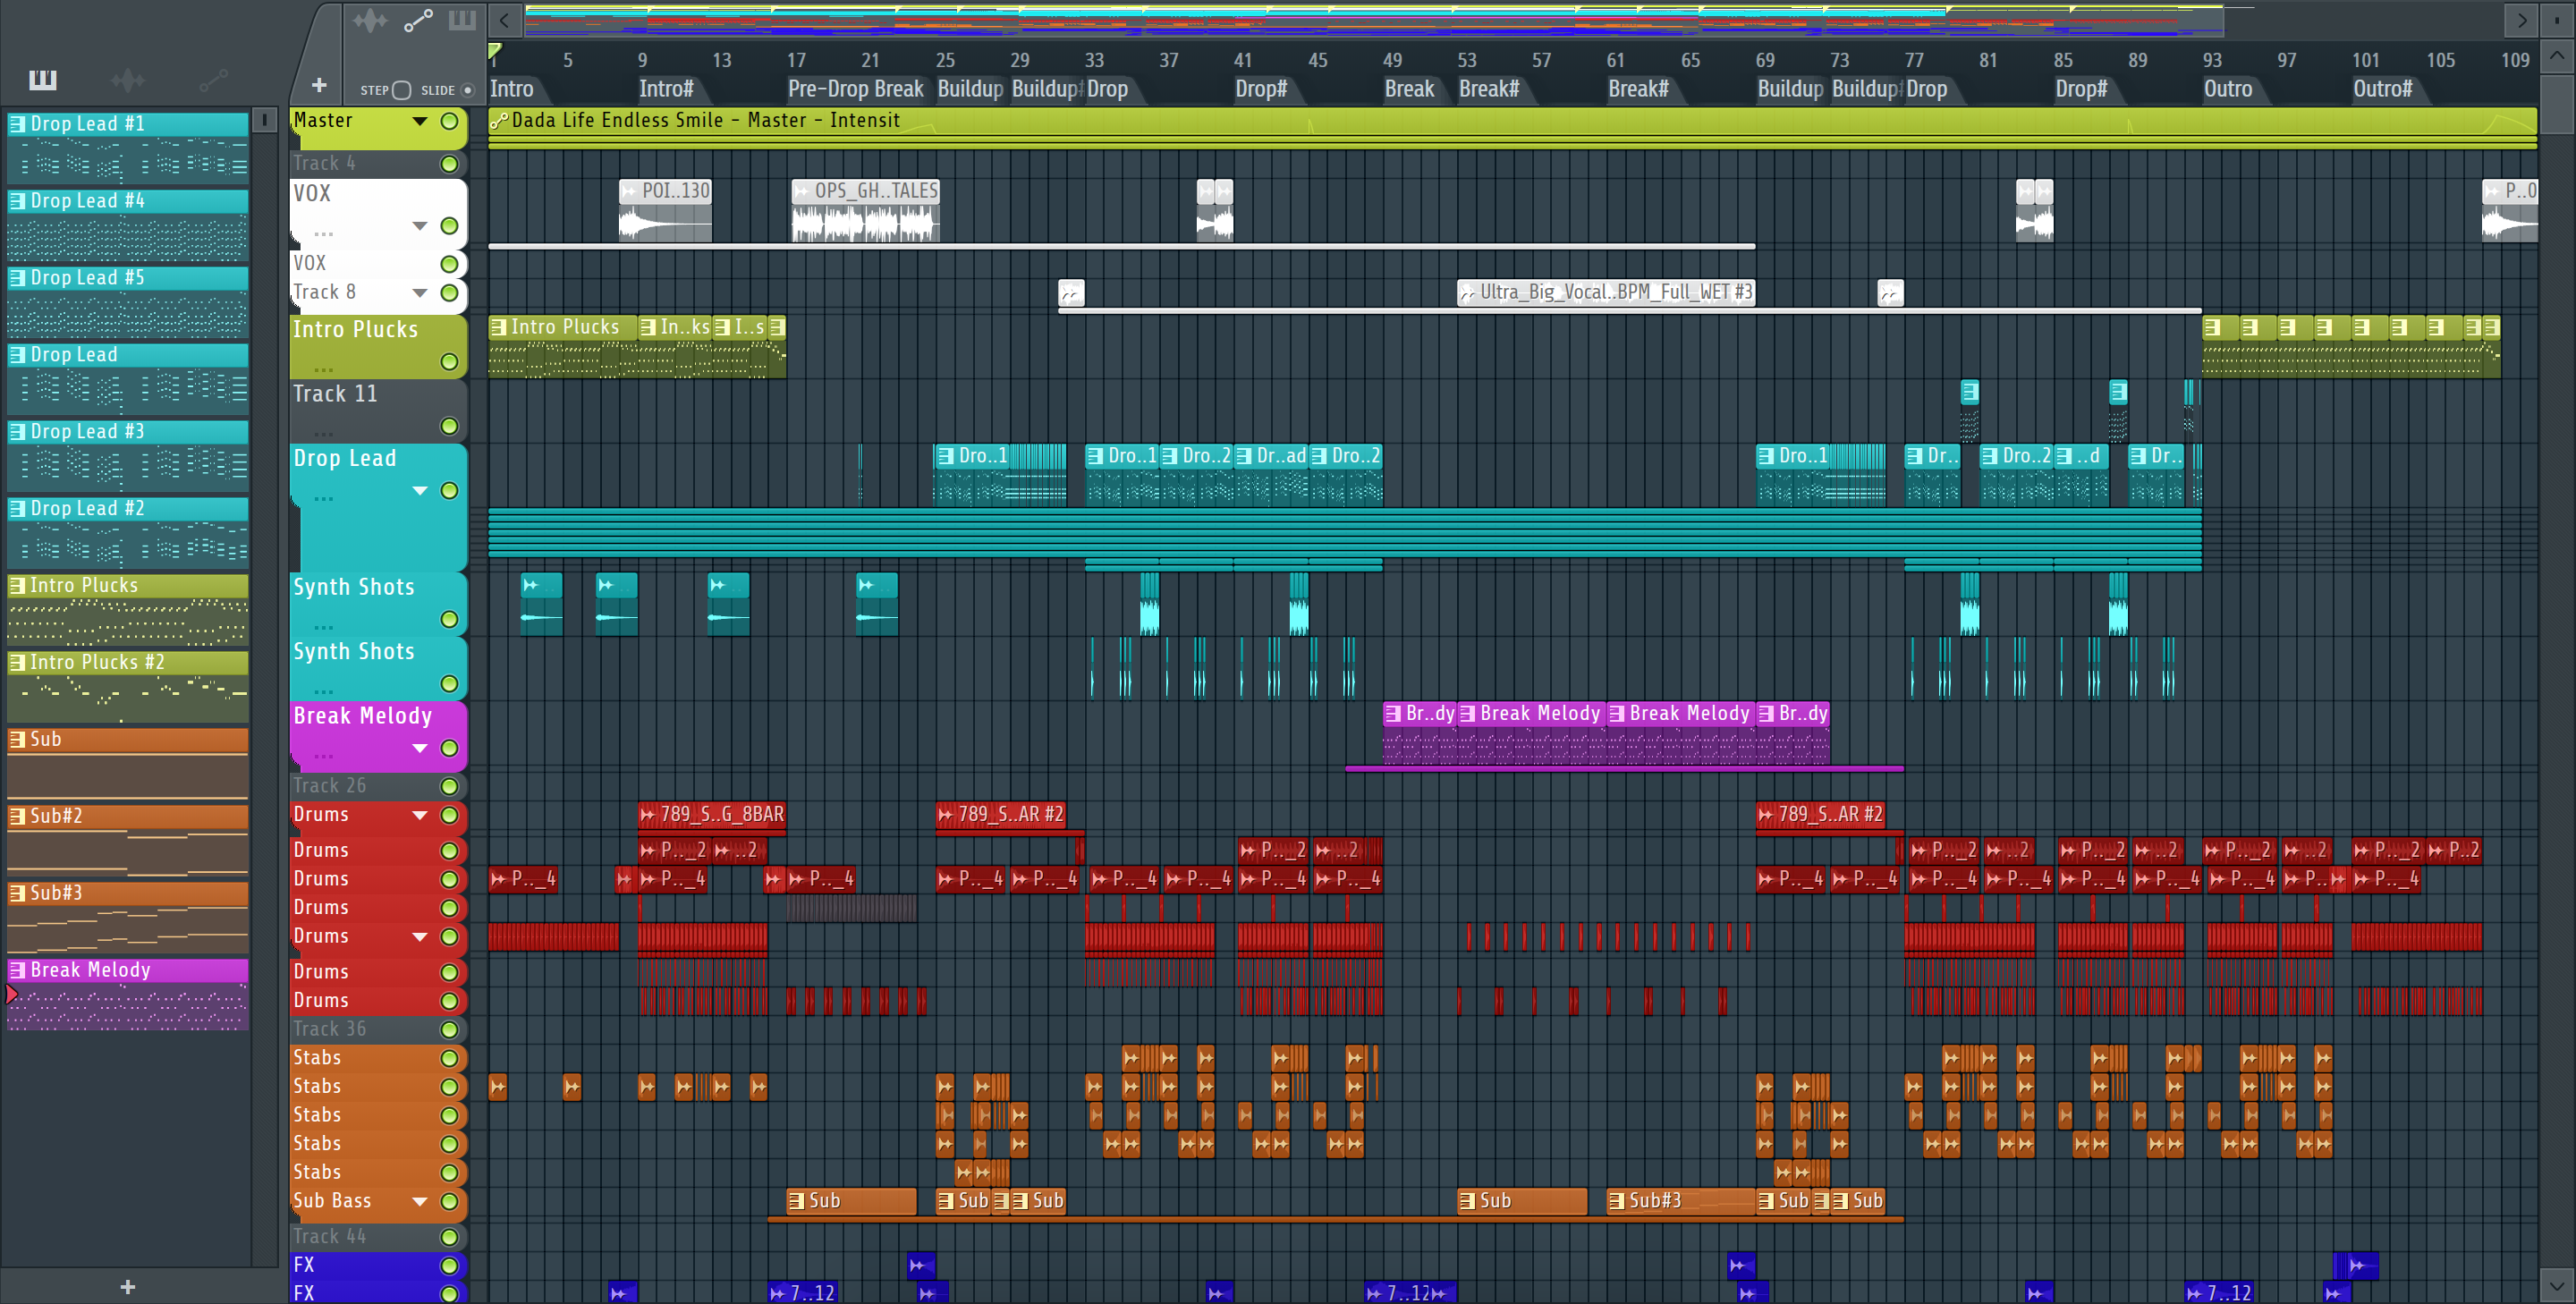2576x1304 pixels.
Task: Select the 789_S..G_8BAR drum clip
Action: 712,814
